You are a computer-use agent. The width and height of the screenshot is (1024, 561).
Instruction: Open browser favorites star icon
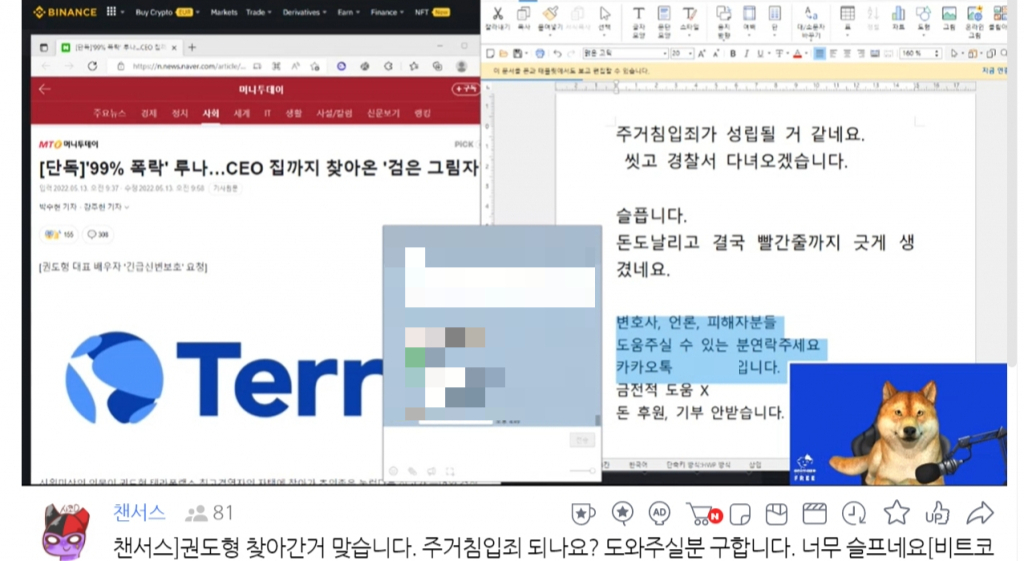[x=414, y=66]
